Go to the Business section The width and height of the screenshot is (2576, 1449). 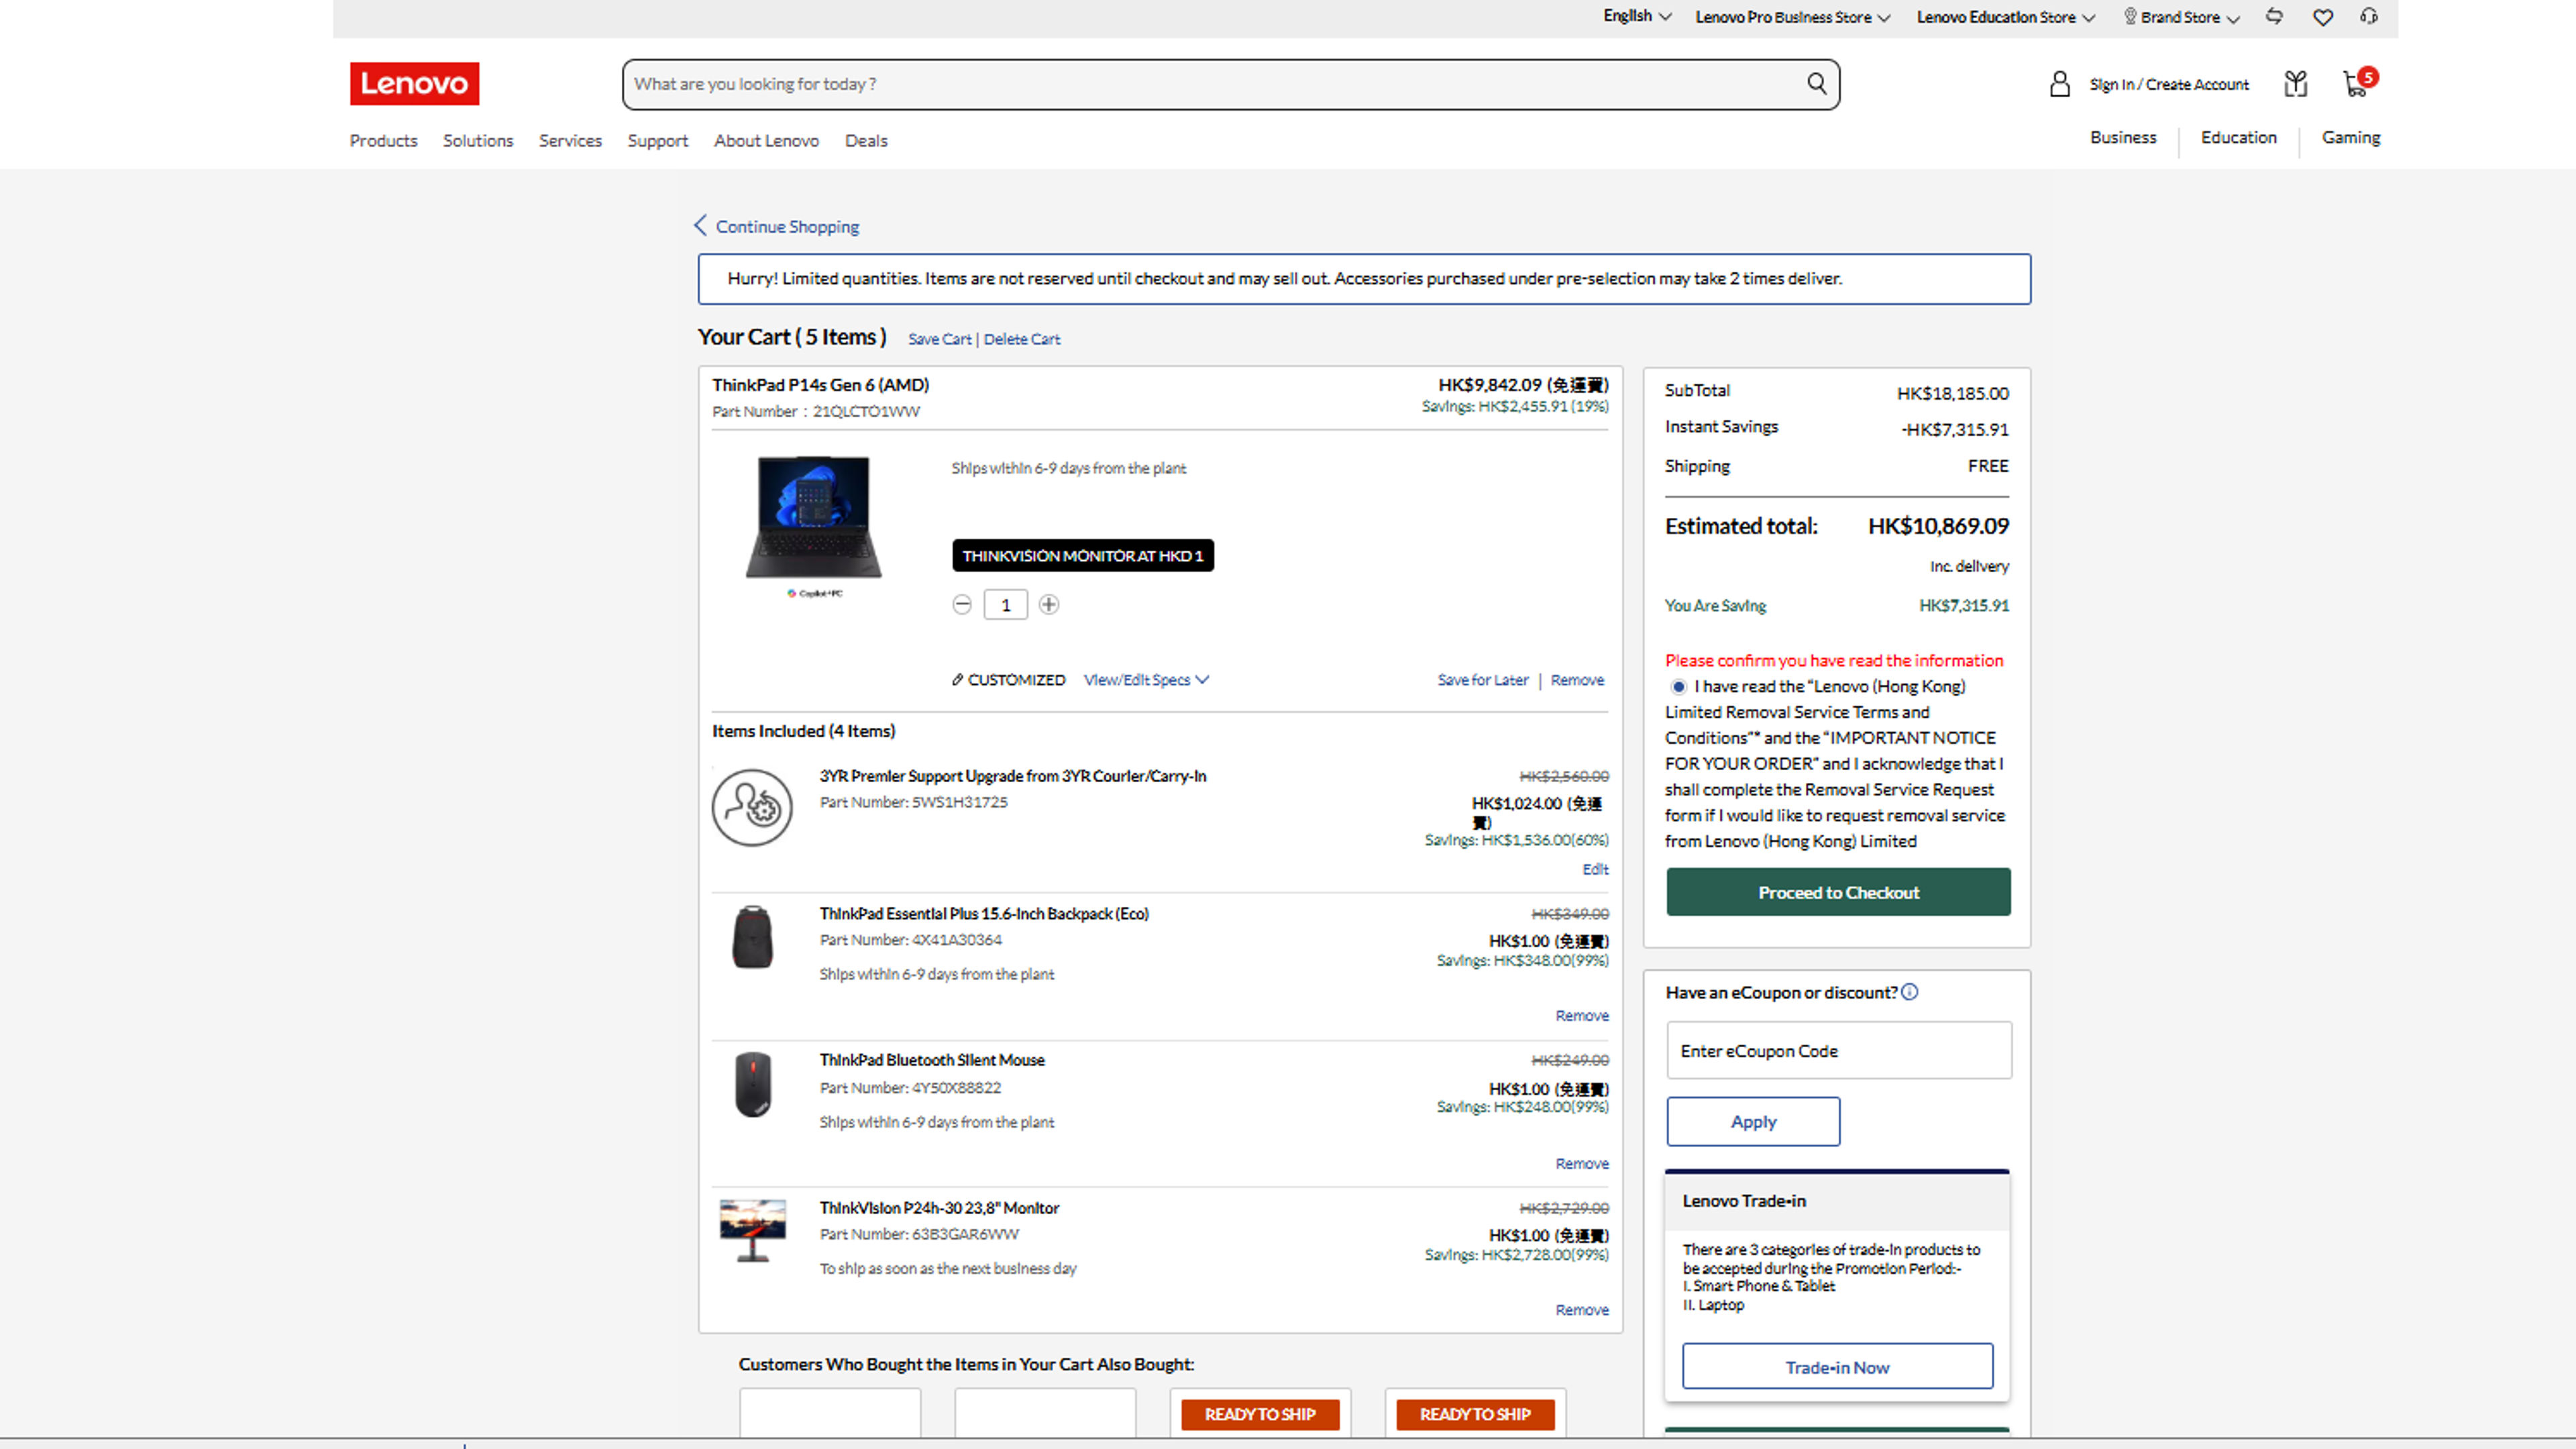pyautogui.click(x=2122, y=138)
